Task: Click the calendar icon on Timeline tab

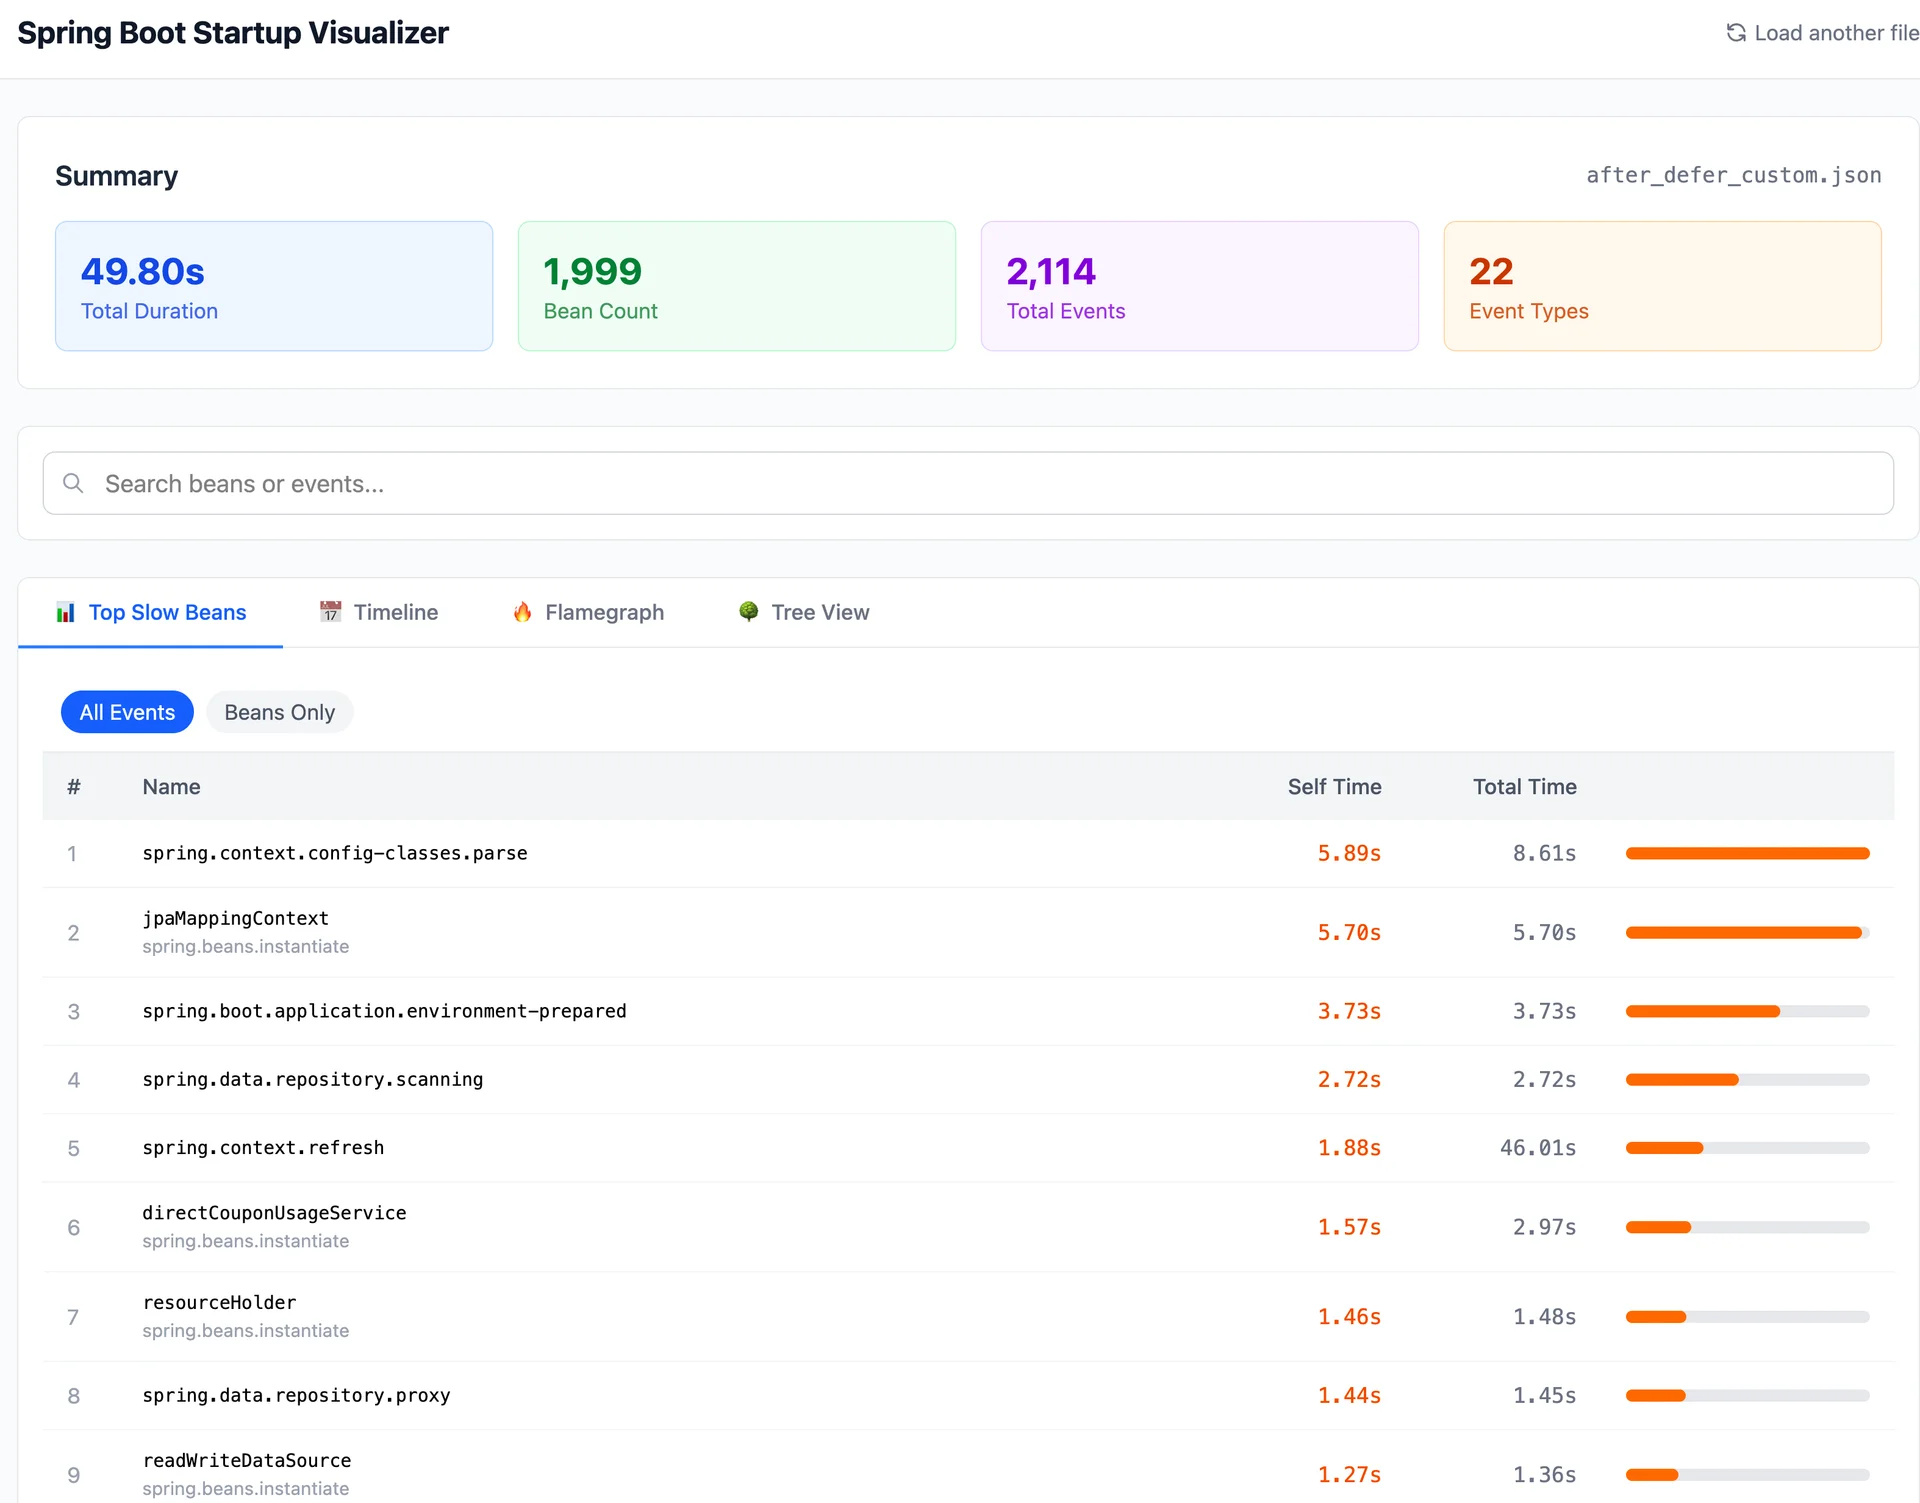Action: tap(330, 612)
